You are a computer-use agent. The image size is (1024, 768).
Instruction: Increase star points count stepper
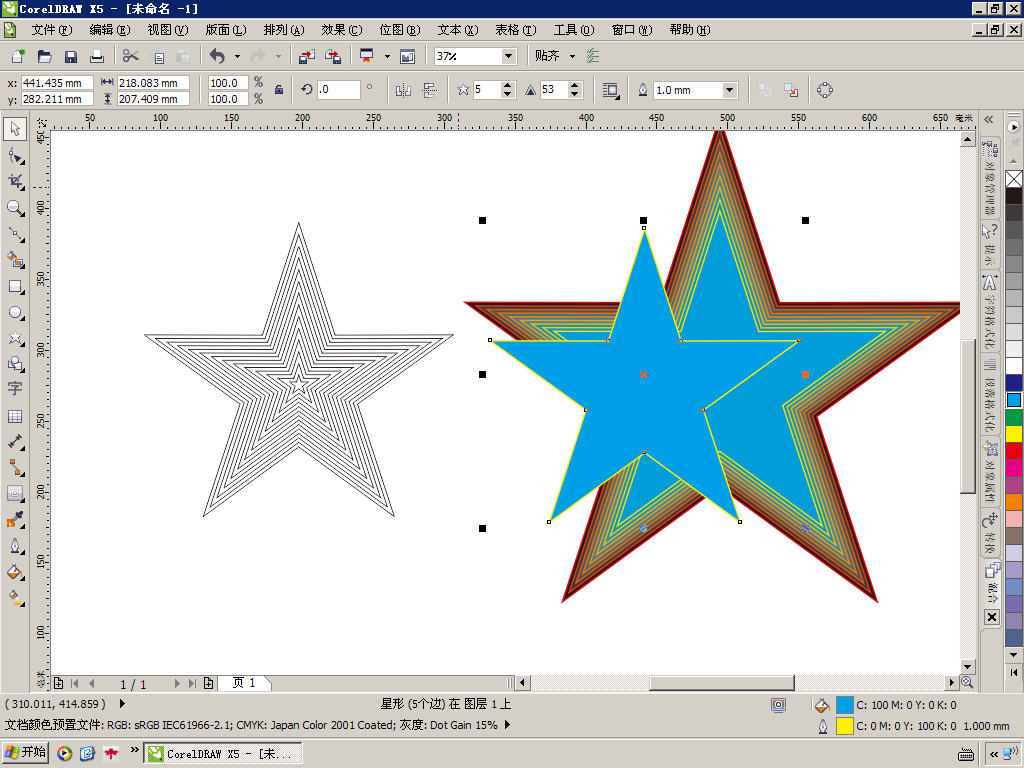point(507,86)
